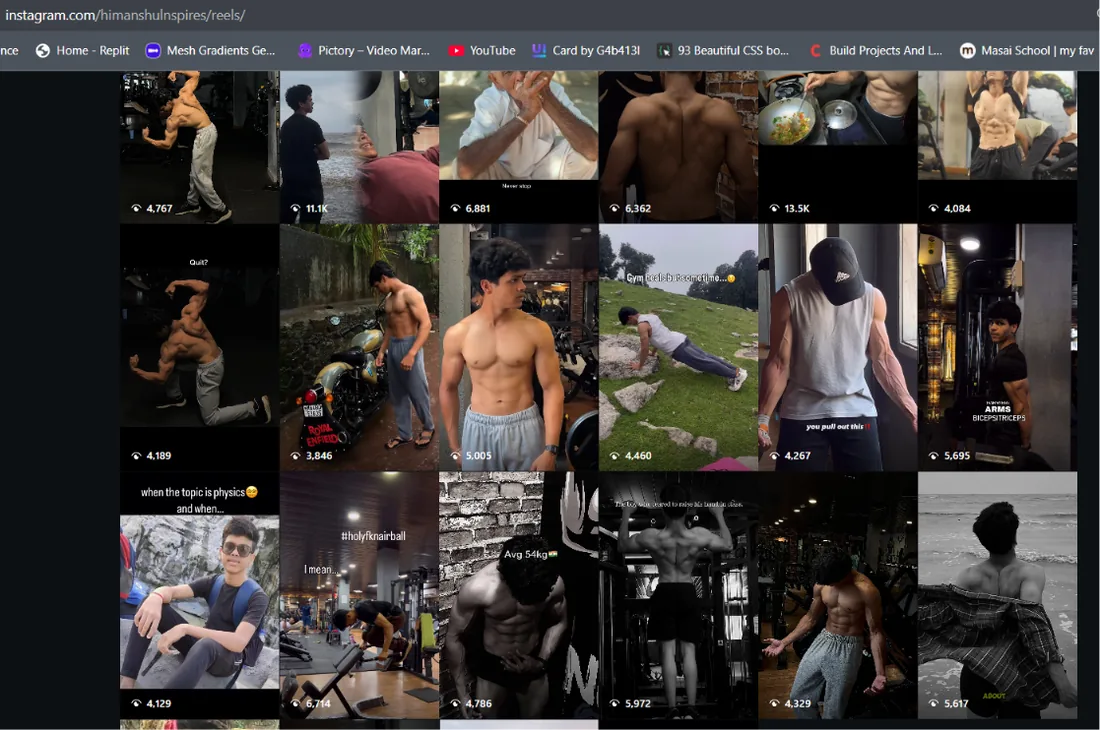The image size is (1100, 730).
Task: Open the push-up on grass reel
Action: click(x=678, y=347)
